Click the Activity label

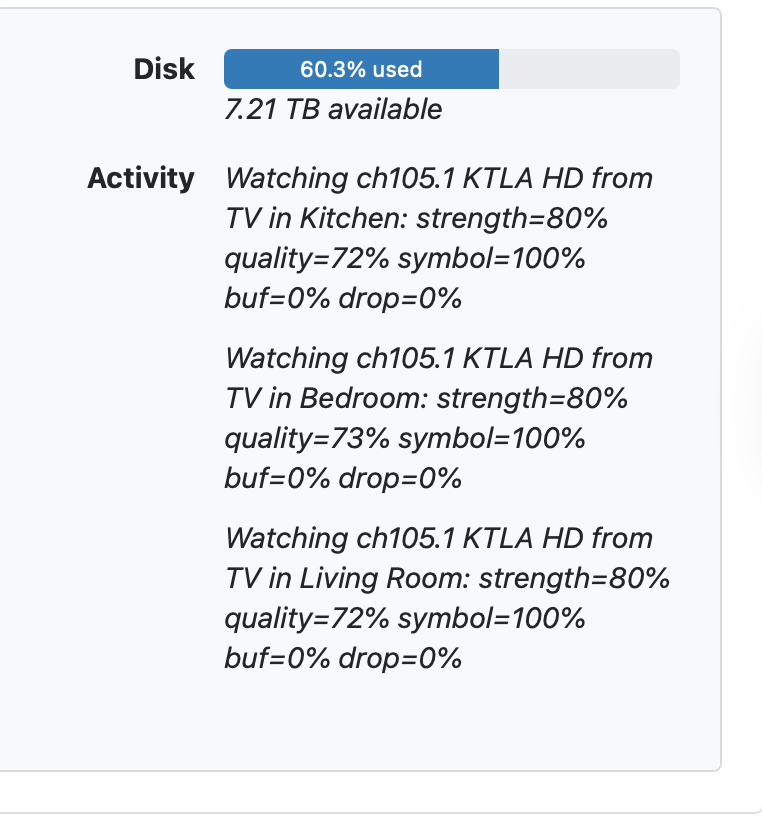click(141, 179)
